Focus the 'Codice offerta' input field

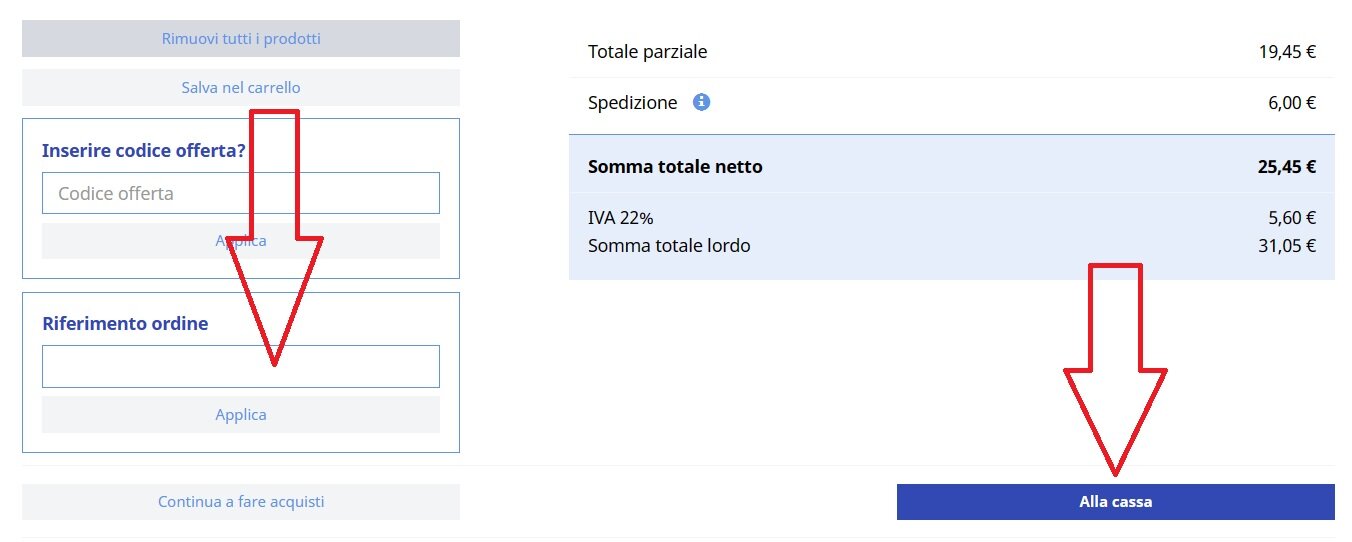coord(150,193)
